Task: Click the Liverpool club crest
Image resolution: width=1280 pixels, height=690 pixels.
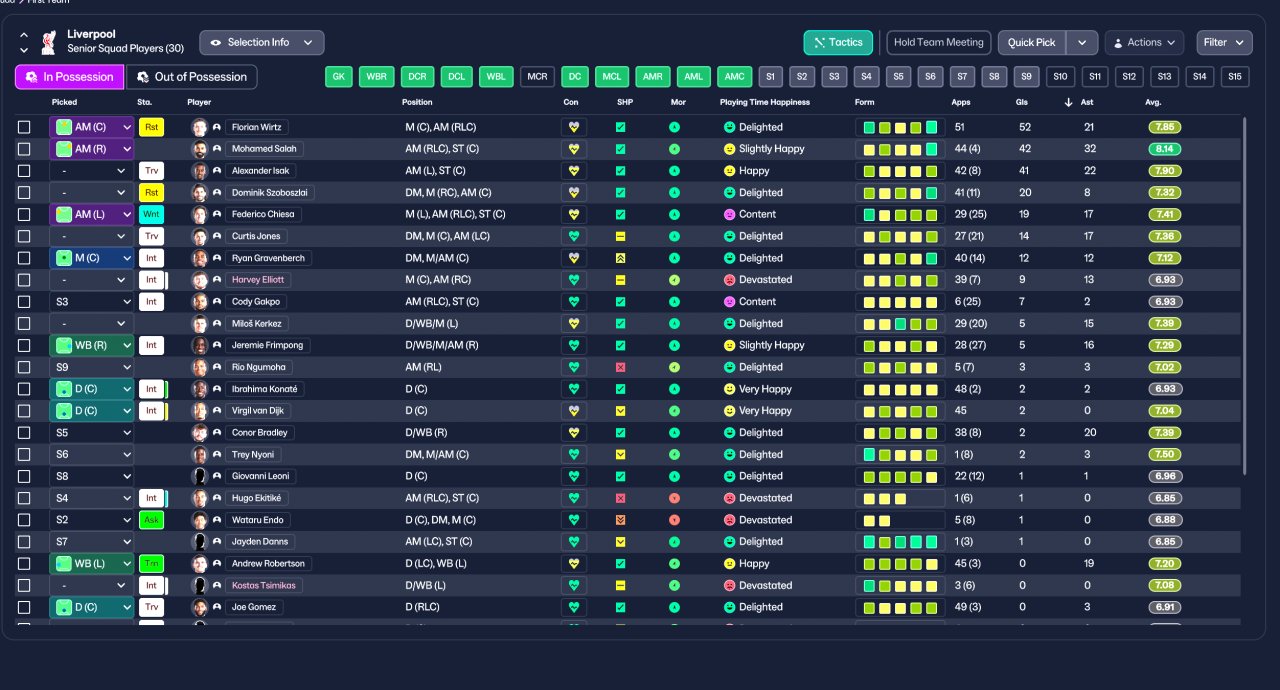Action: pos(48,42)
